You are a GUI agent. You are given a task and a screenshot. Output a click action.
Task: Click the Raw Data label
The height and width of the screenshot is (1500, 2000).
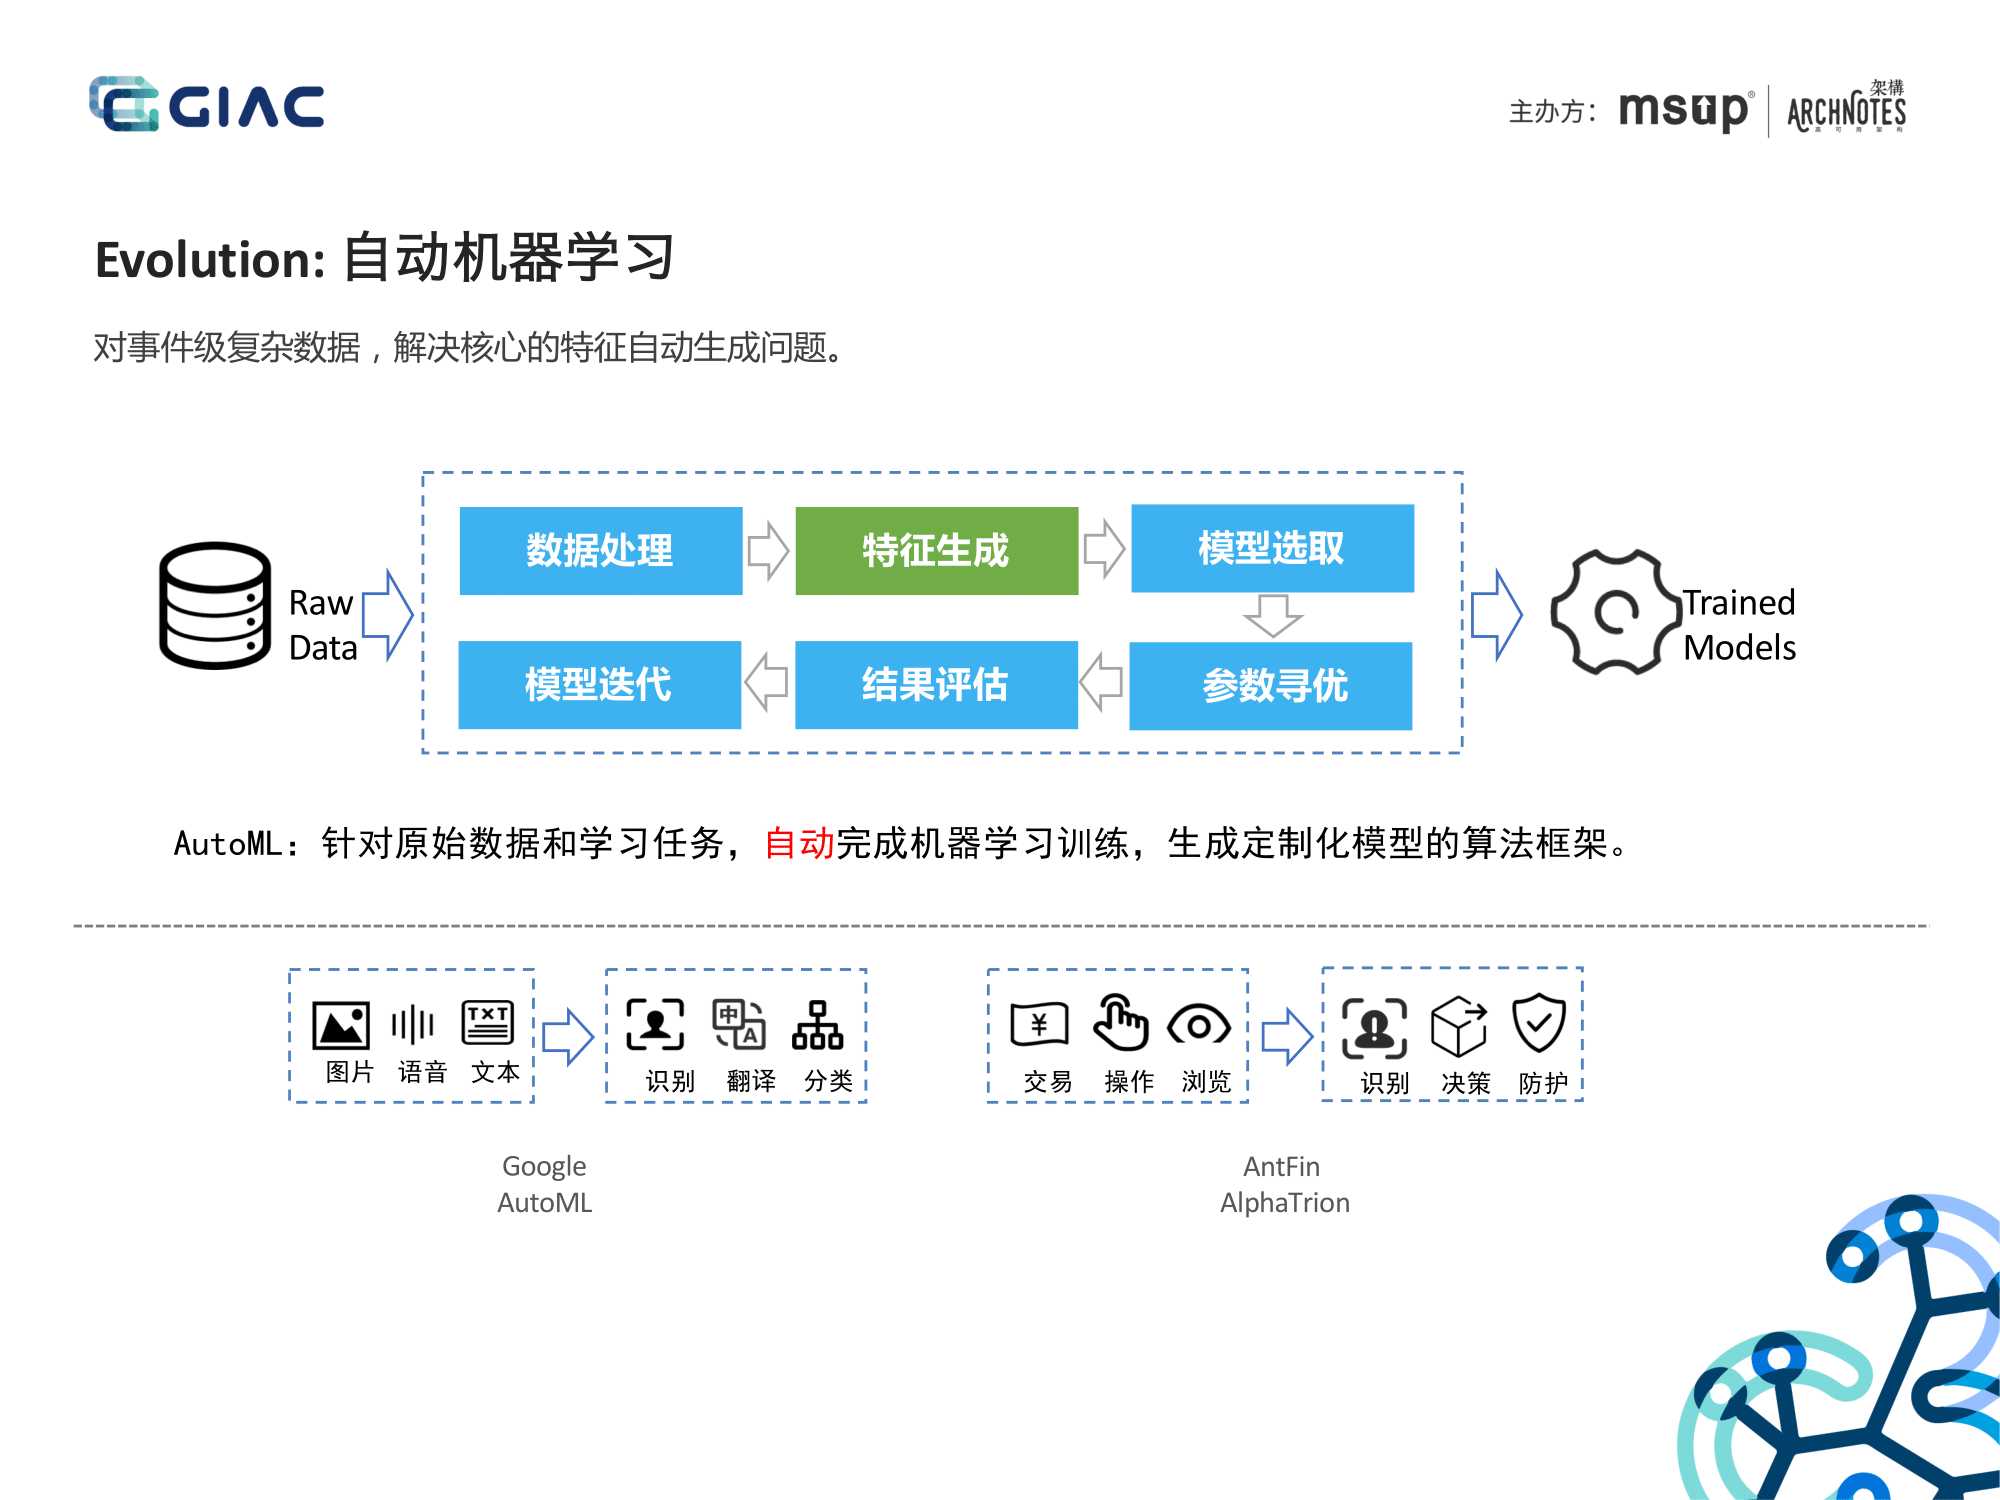click(322, 626)
